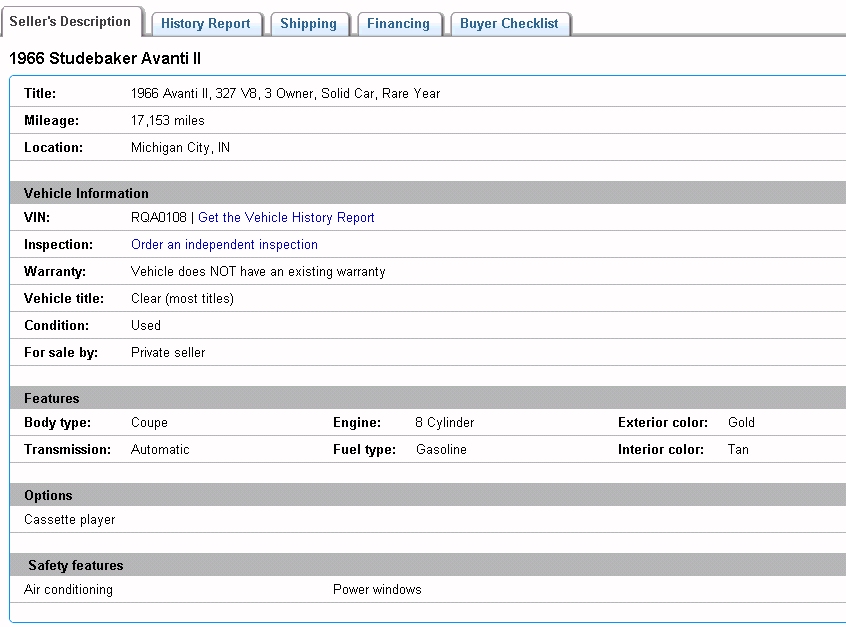Image resolution: width=846 pixels, height=627 pixels.
Task: Click the Inspection: label
Action: click(58, 244)
